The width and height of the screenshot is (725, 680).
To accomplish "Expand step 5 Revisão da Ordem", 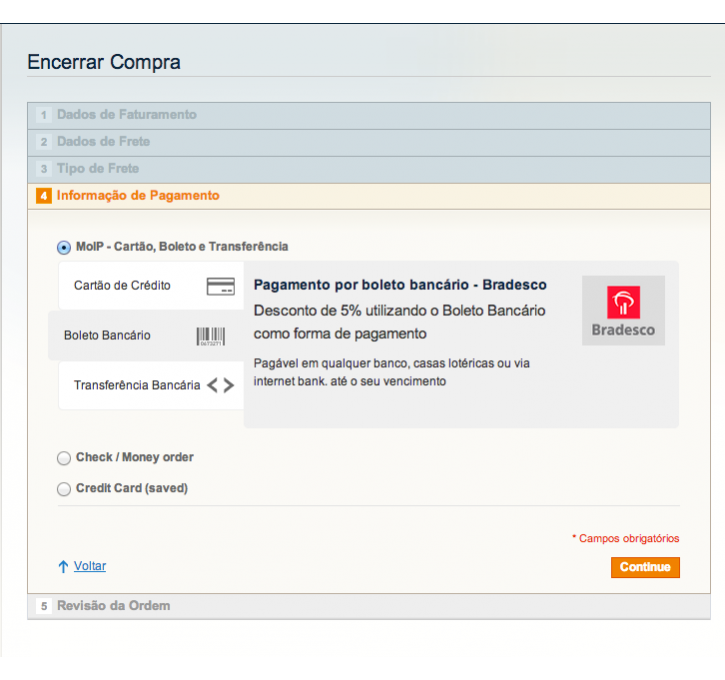I will 369,606.
